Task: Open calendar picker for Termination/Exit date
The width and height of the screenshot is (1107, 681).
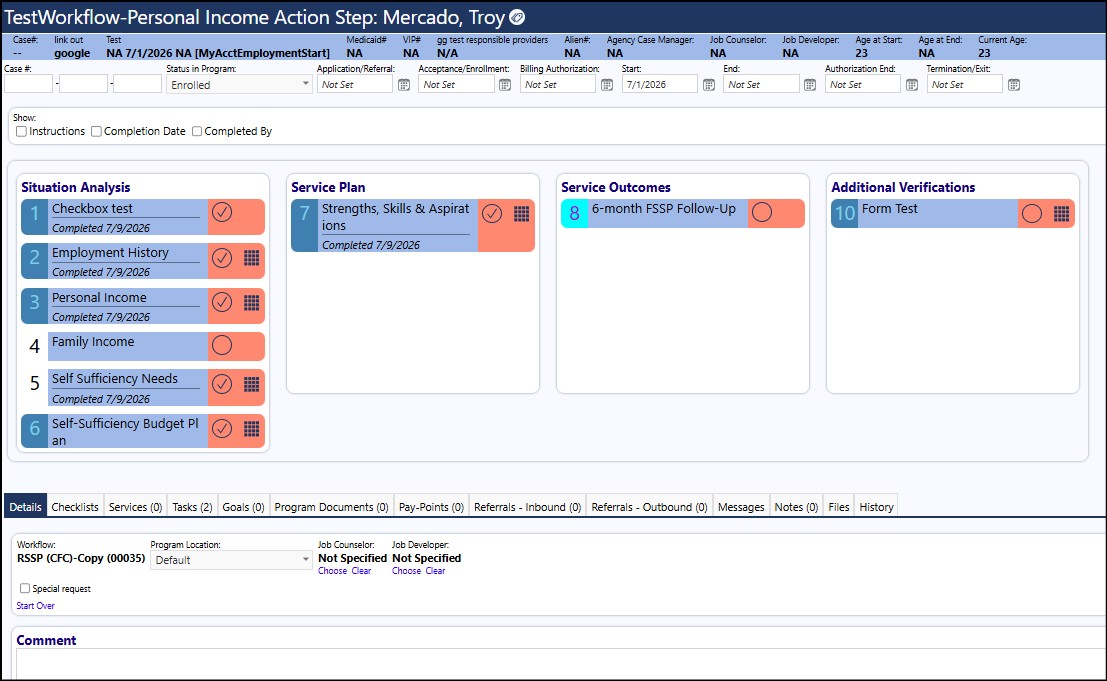Action: [1014, 85]
